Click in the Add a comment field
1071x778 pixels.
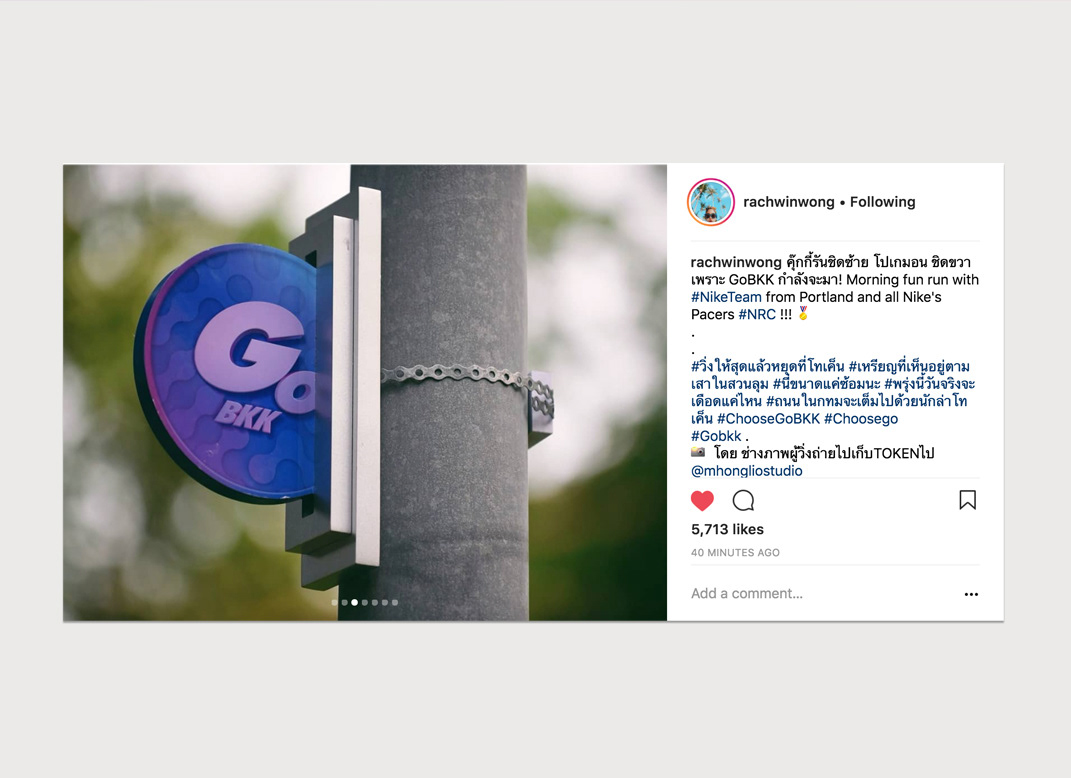click(x=820, y=594)
